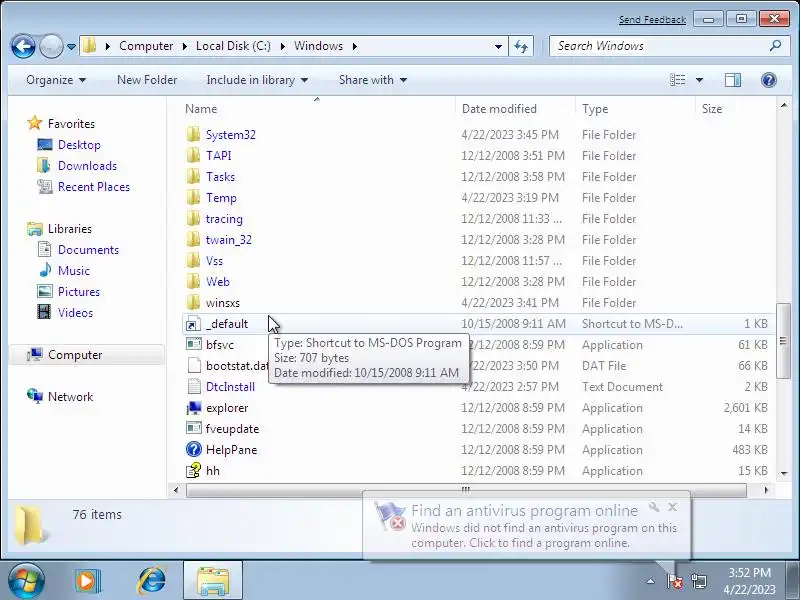The width and height of the screenshot is (800, 600).
Task: Open Downloads in Favorites
Action: tap(87, 166)
